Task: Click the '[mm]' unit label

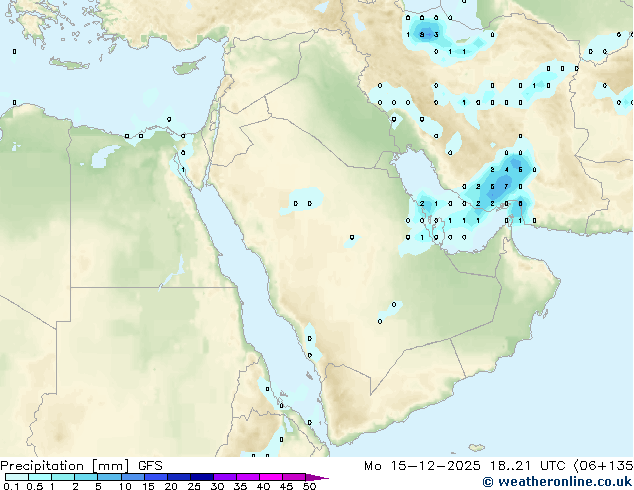Action: click(x=110, y=466)
